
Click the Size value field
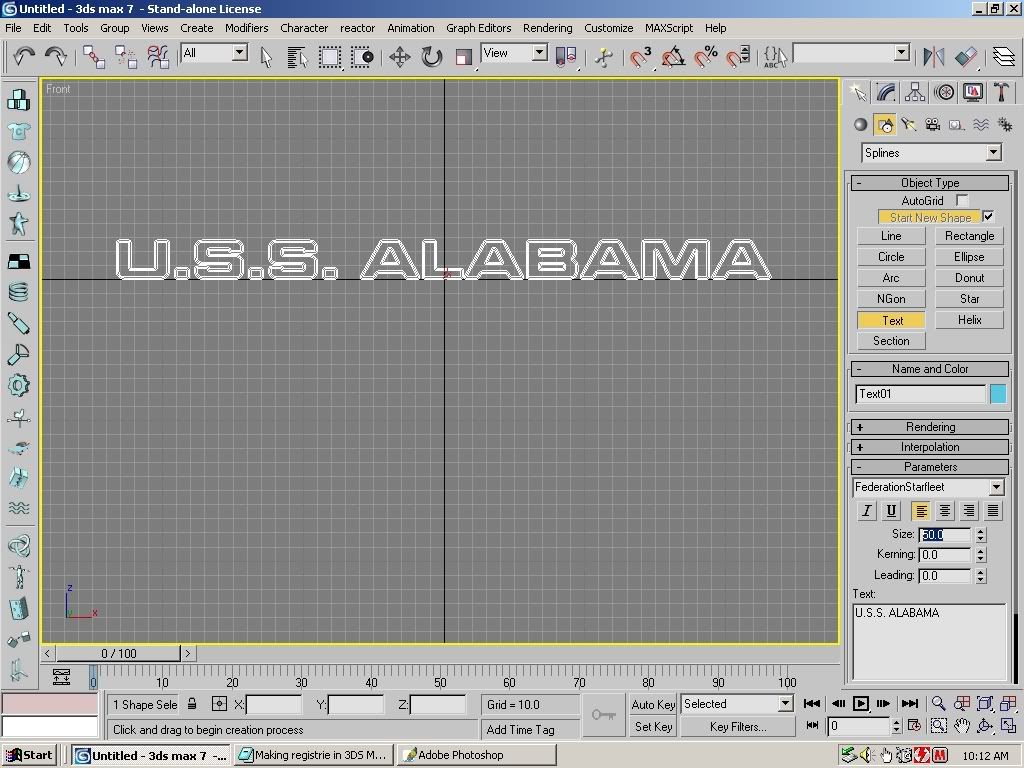click(945, 535)
